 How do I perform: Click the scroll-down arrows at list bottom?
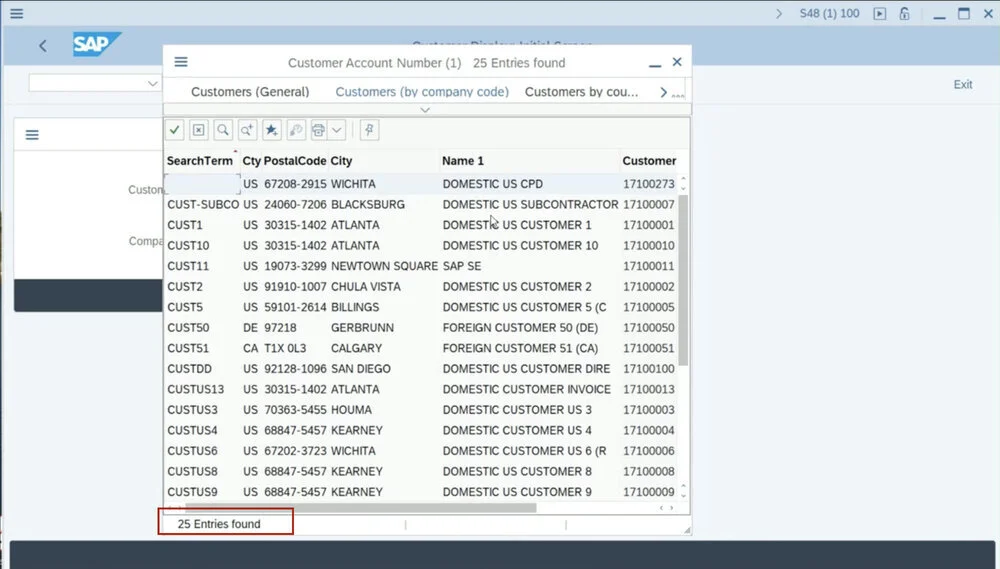(x=683, y=491)
